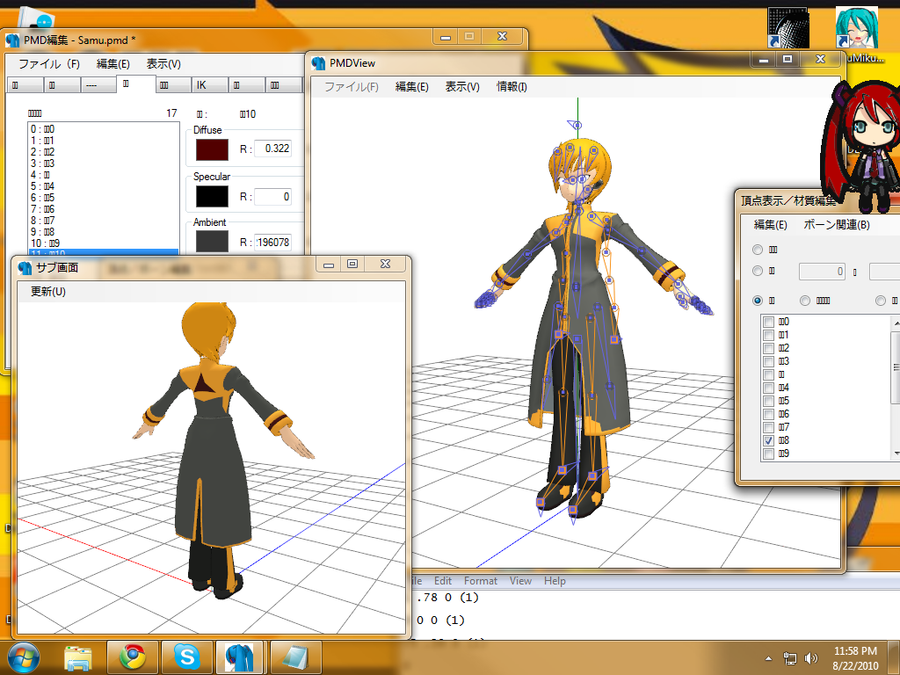Tick the checkbox labeled with number 6
900x675 pixels.
[x=769, y=414]
